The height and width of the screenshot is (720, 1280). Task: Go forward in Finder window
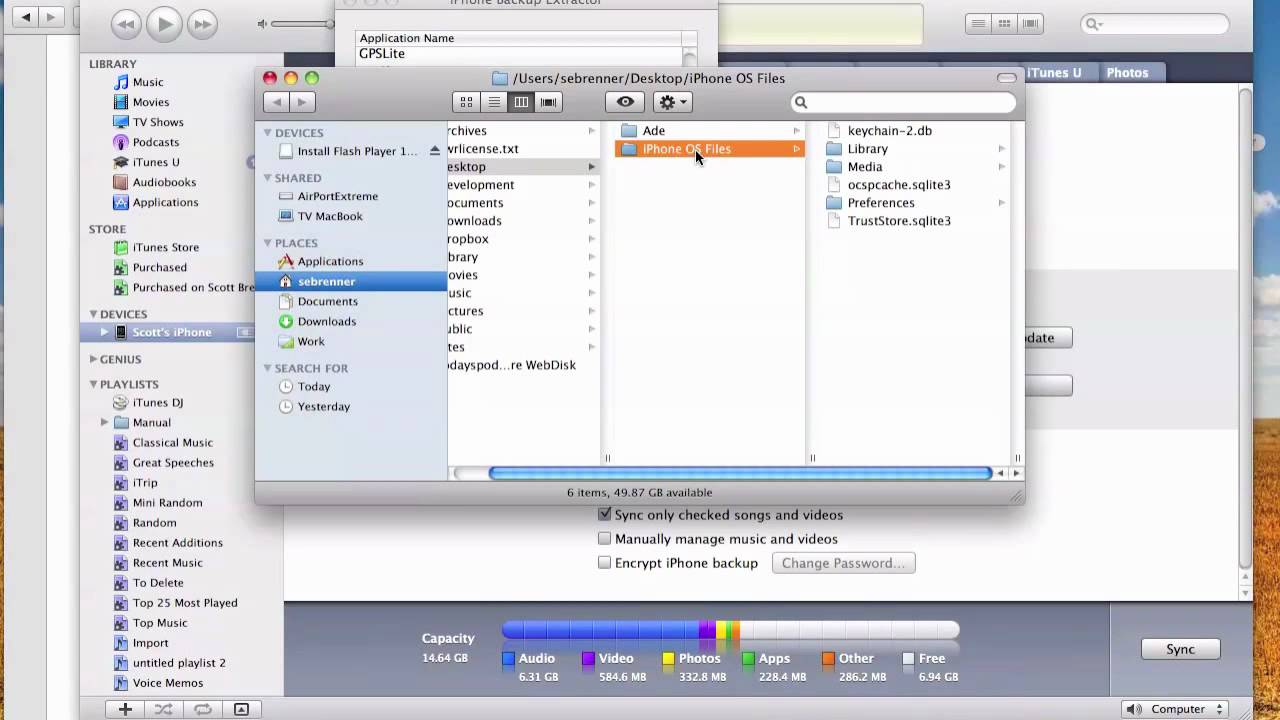tap(302, 102)
